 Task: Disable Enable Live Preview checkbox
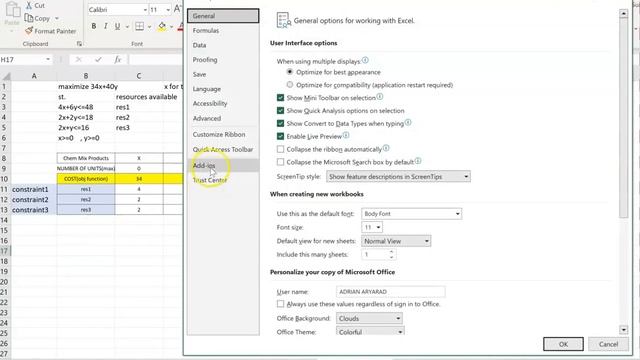(x=280, y=136)
